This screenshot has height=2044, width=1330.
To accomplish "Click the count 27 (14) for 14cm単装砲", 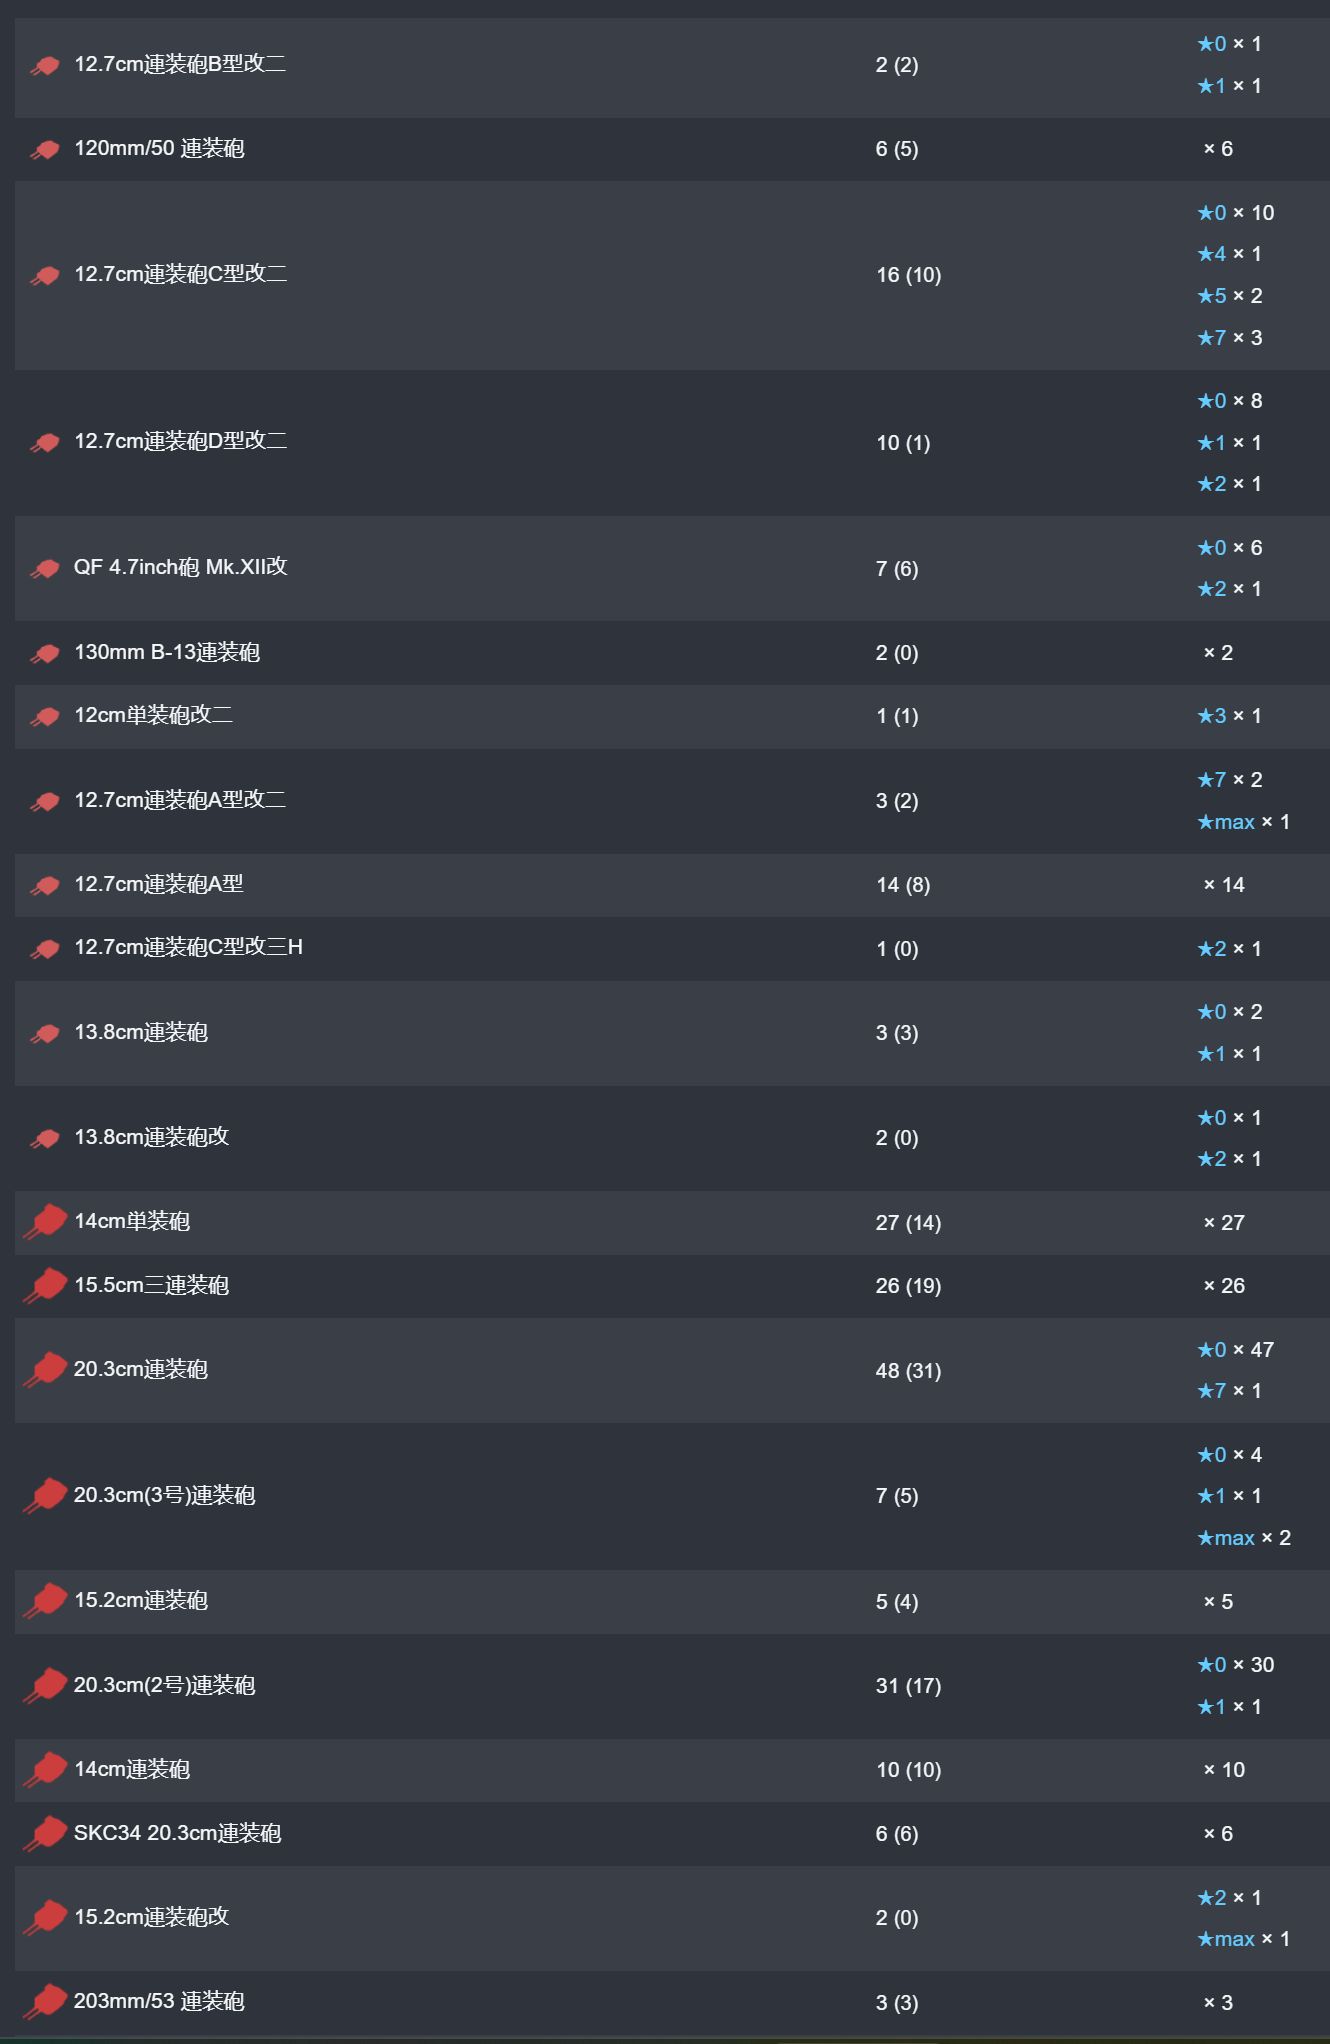I will coord(908,1223).
